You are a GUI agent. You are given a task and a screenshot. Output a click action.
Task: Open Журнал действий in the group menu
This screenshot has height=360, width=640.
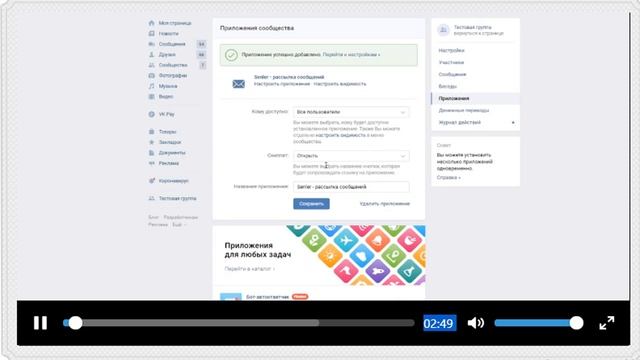(x=459, y=122)
